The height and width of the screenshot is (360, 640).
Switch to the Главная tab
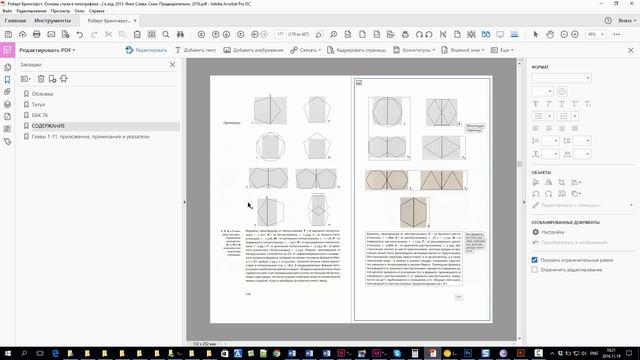[15, 20]
